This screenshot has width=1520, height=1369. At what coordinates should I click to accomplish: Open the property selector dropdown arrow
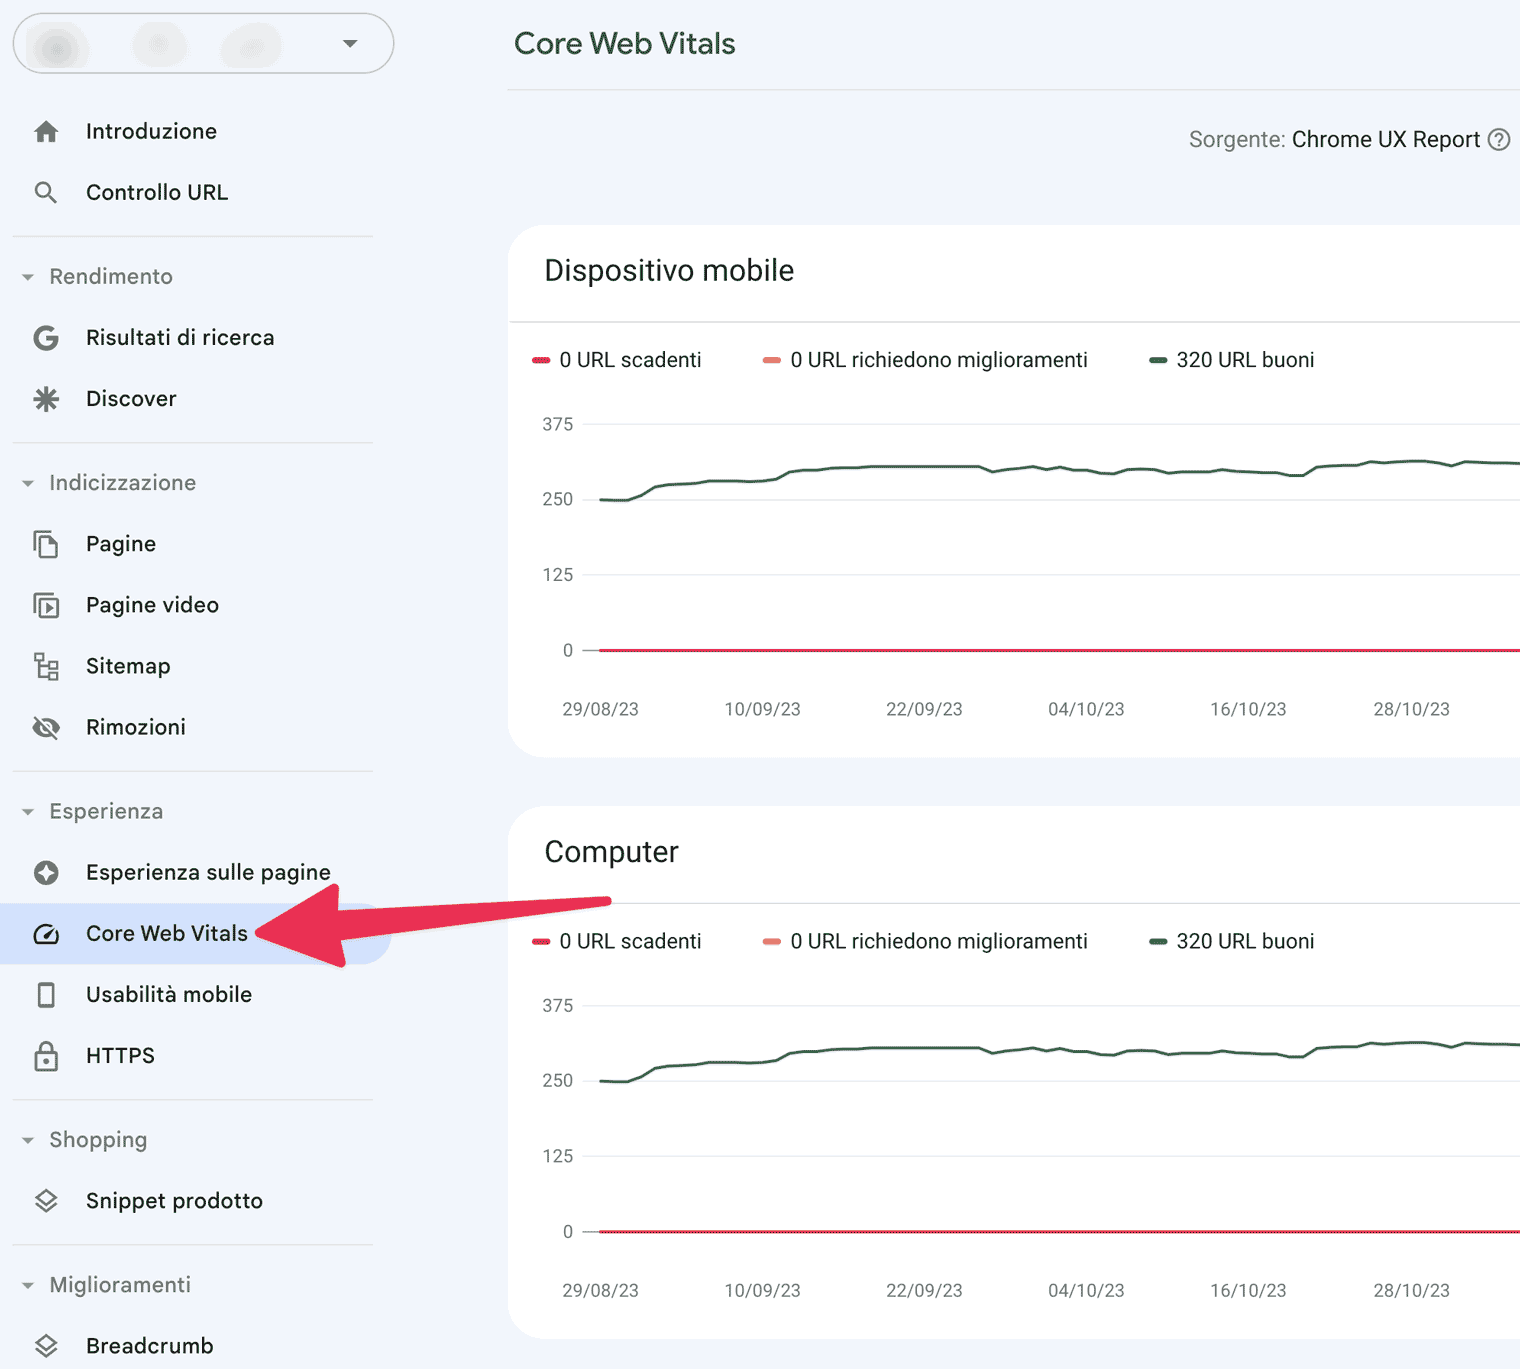350,44
